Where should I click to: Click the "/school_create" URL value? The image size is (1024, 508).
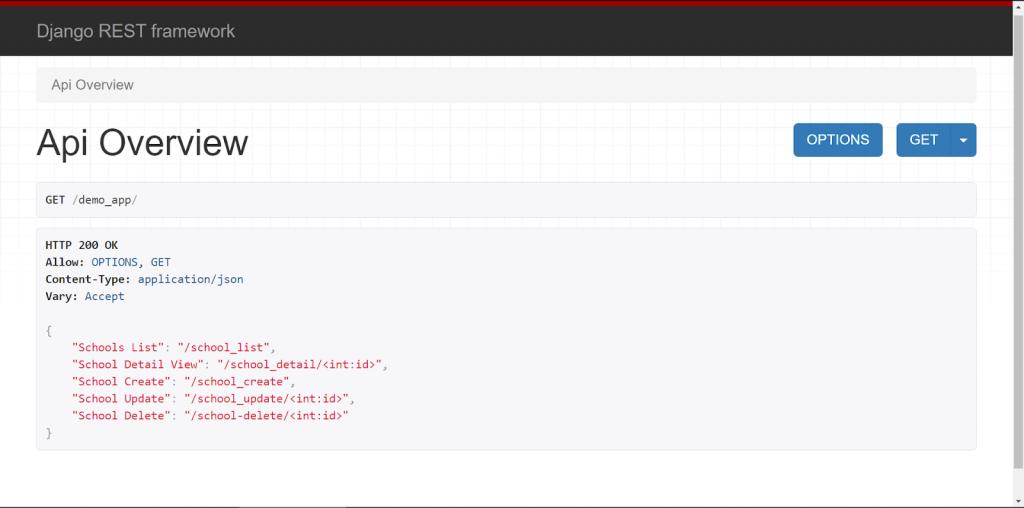tap(236, 381)
